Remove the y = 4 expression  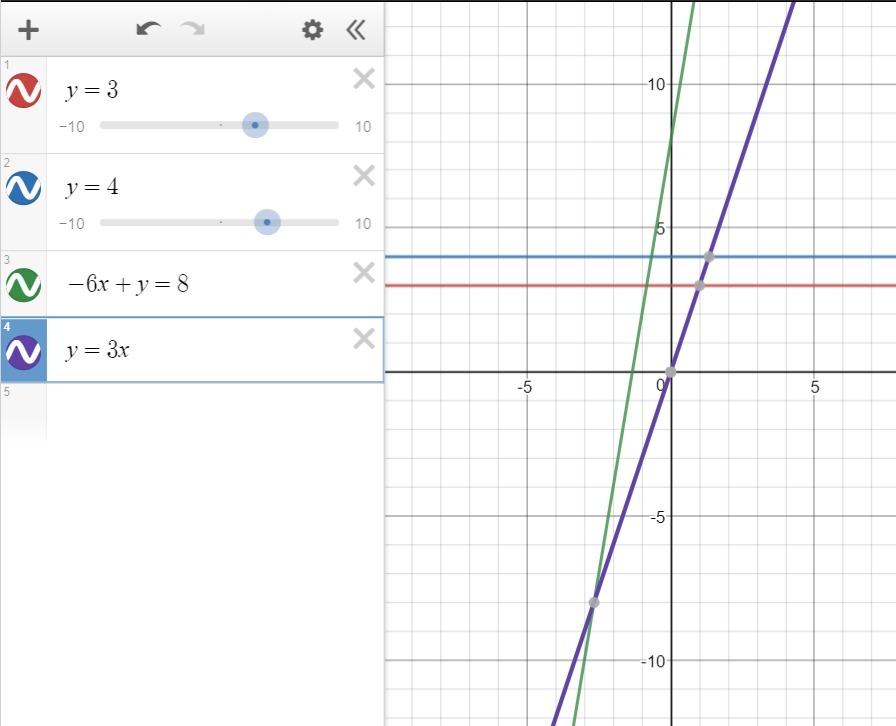point(364,176)
